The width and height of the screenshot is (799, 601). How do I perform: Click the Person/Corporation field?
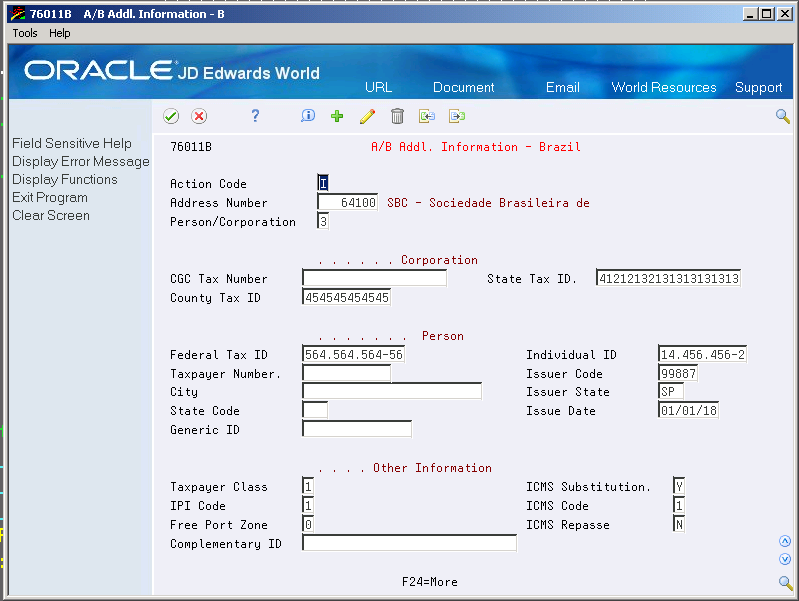pos(323,221)
